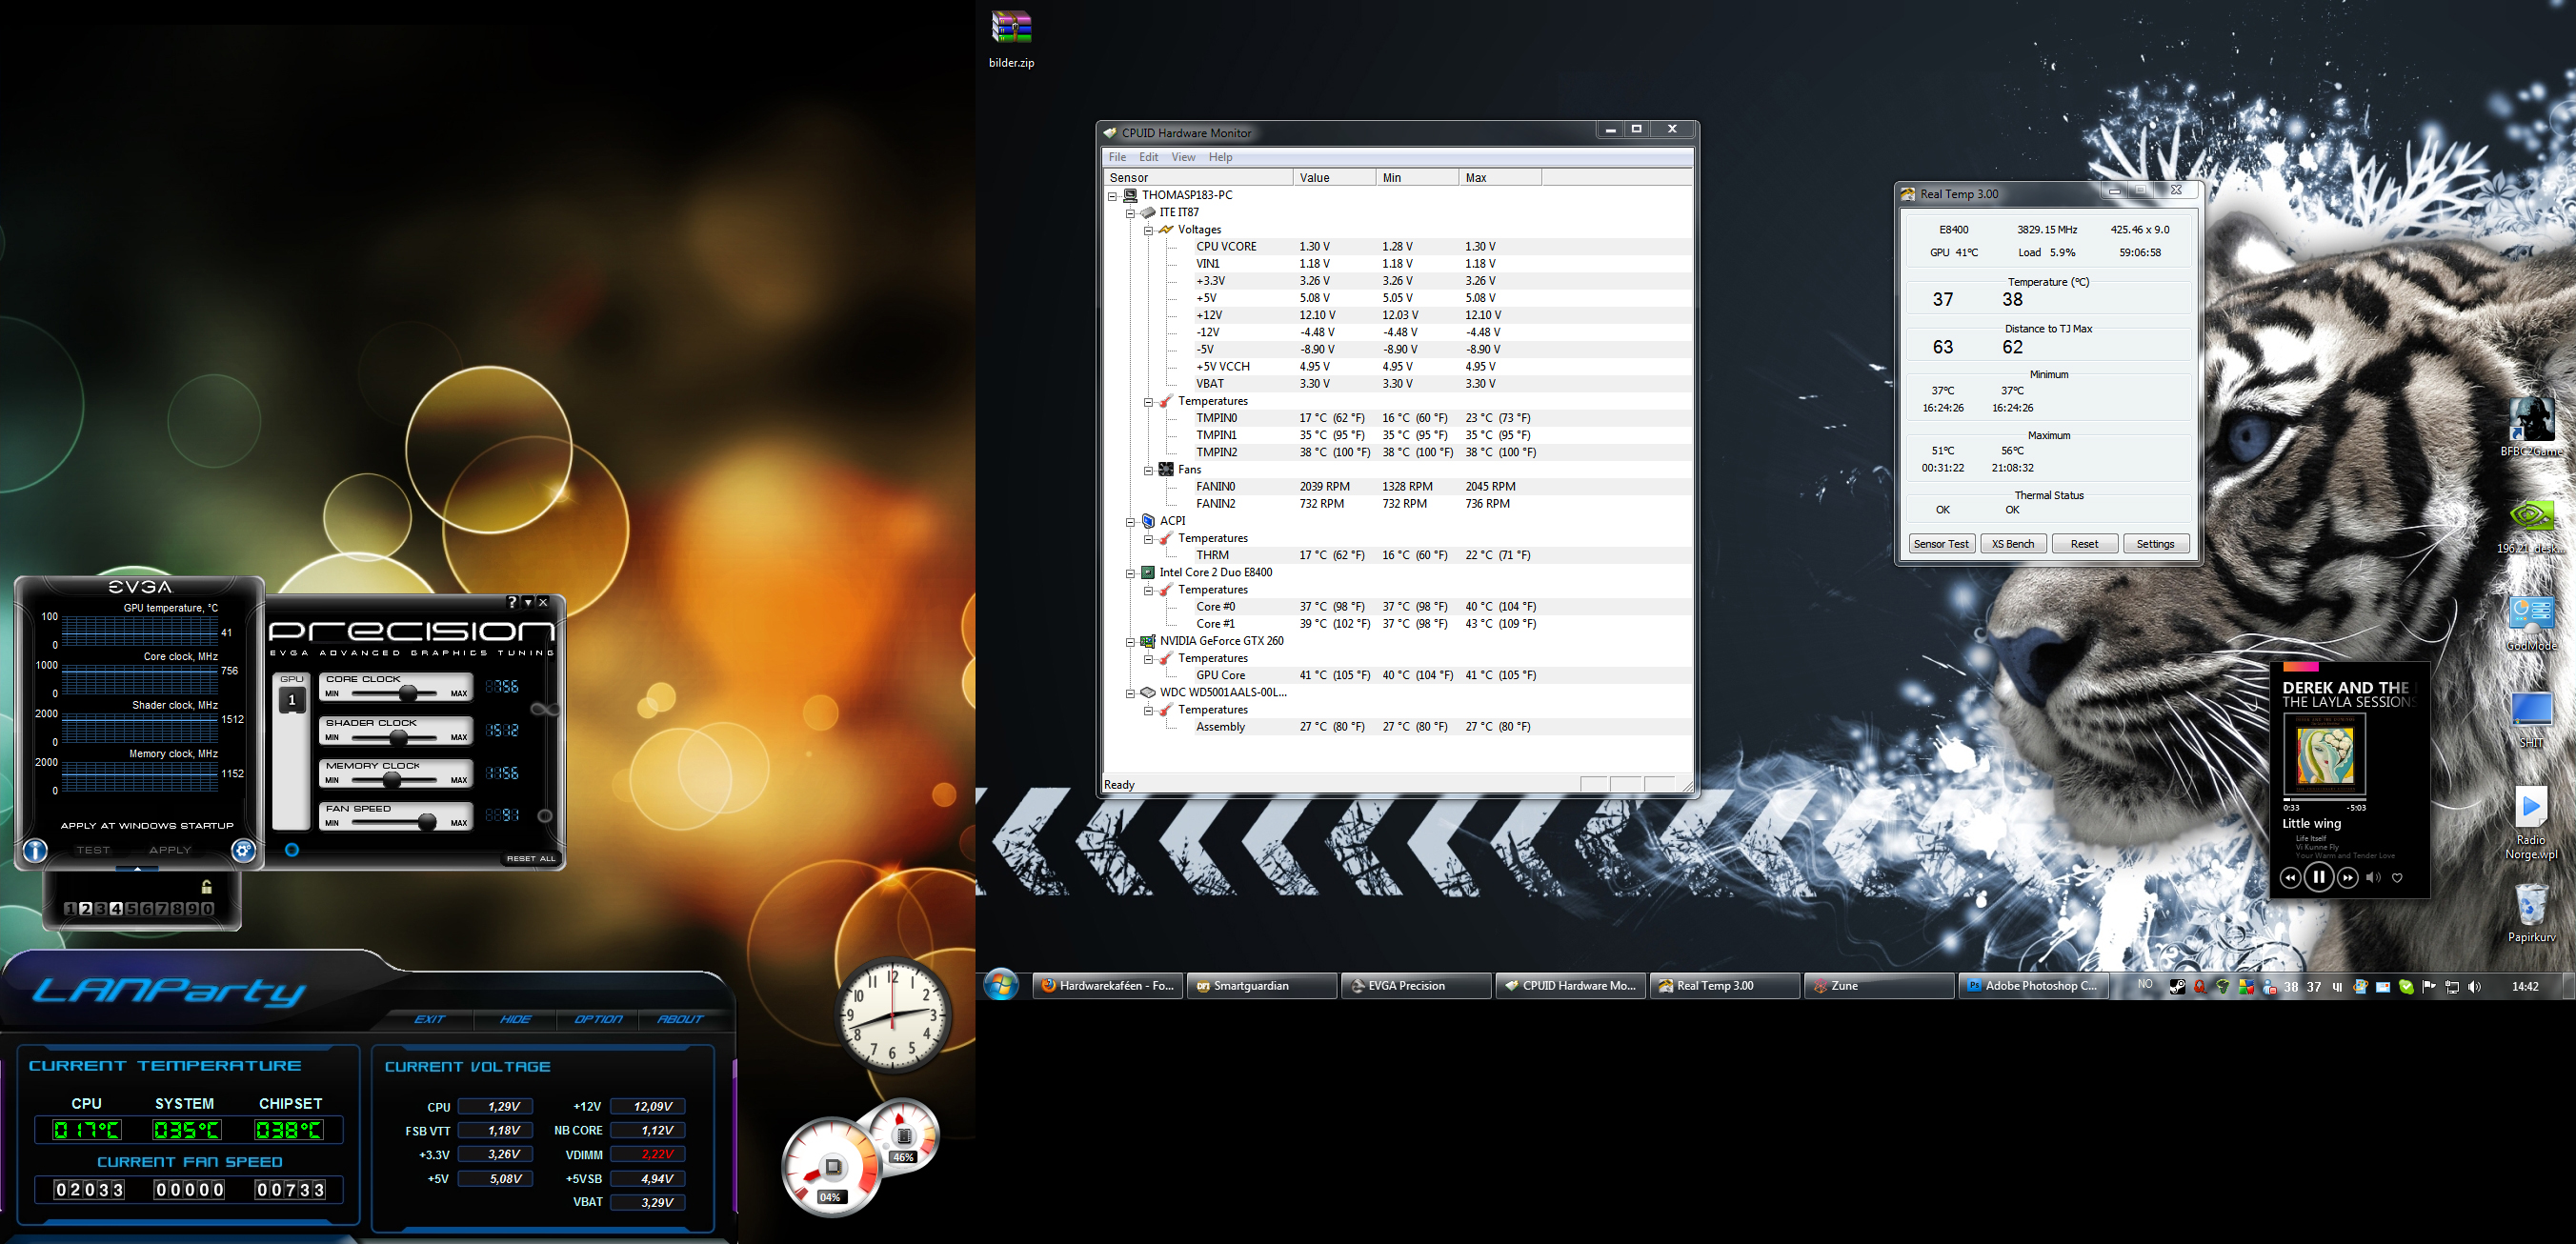Viewport: 2576px width, 1244px height.
Task: Click the Layla Sessions album art thumbnail
Action: [x=2325, y=754]
